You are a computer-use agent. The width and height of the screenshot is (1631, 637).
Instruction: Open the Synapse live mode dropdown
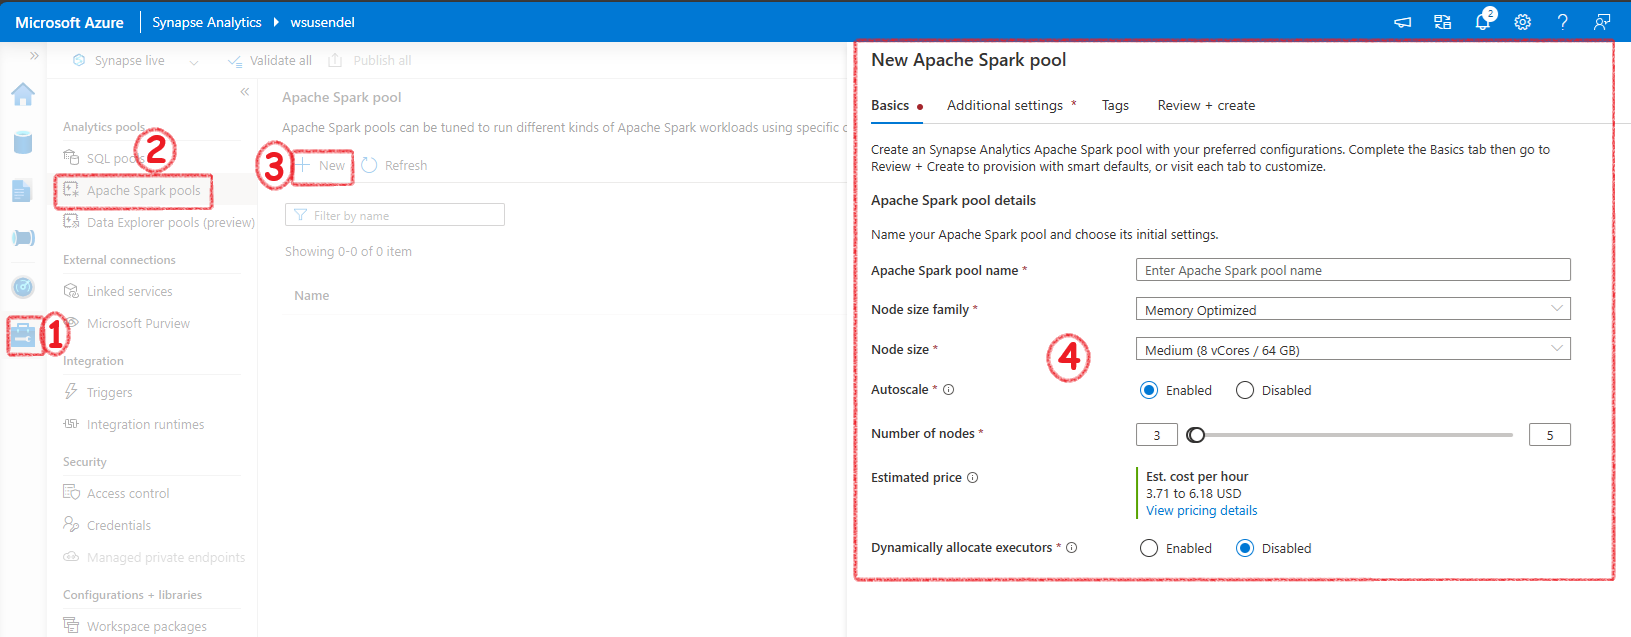(135, 61)
